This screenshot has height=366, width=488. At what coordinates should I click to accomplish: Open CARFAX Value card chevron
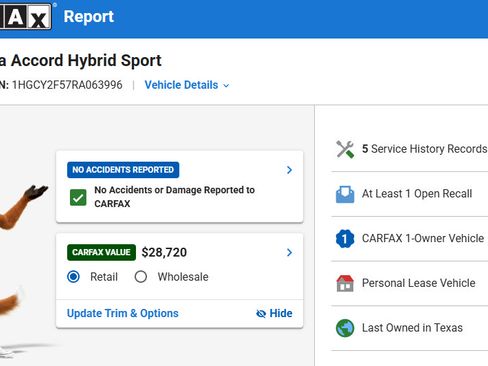(289, 252)
